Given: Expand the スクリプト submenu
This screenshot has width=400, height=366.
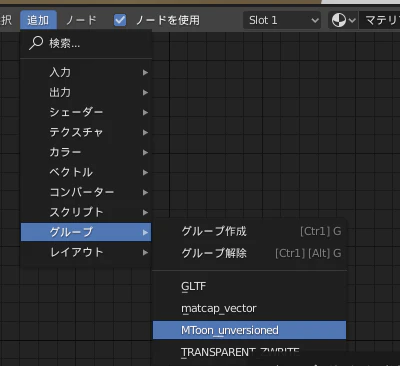Looking at the screenshot, I should click(x=86, y=212).
